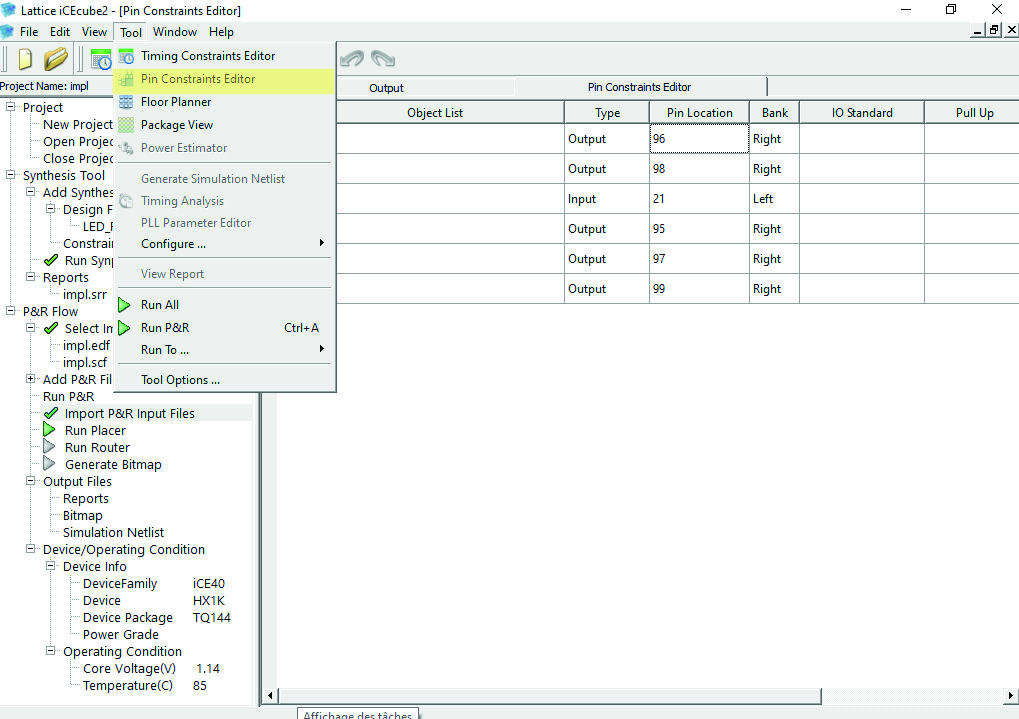Collapse the Device/Operating Condition node

click(31, 549)
